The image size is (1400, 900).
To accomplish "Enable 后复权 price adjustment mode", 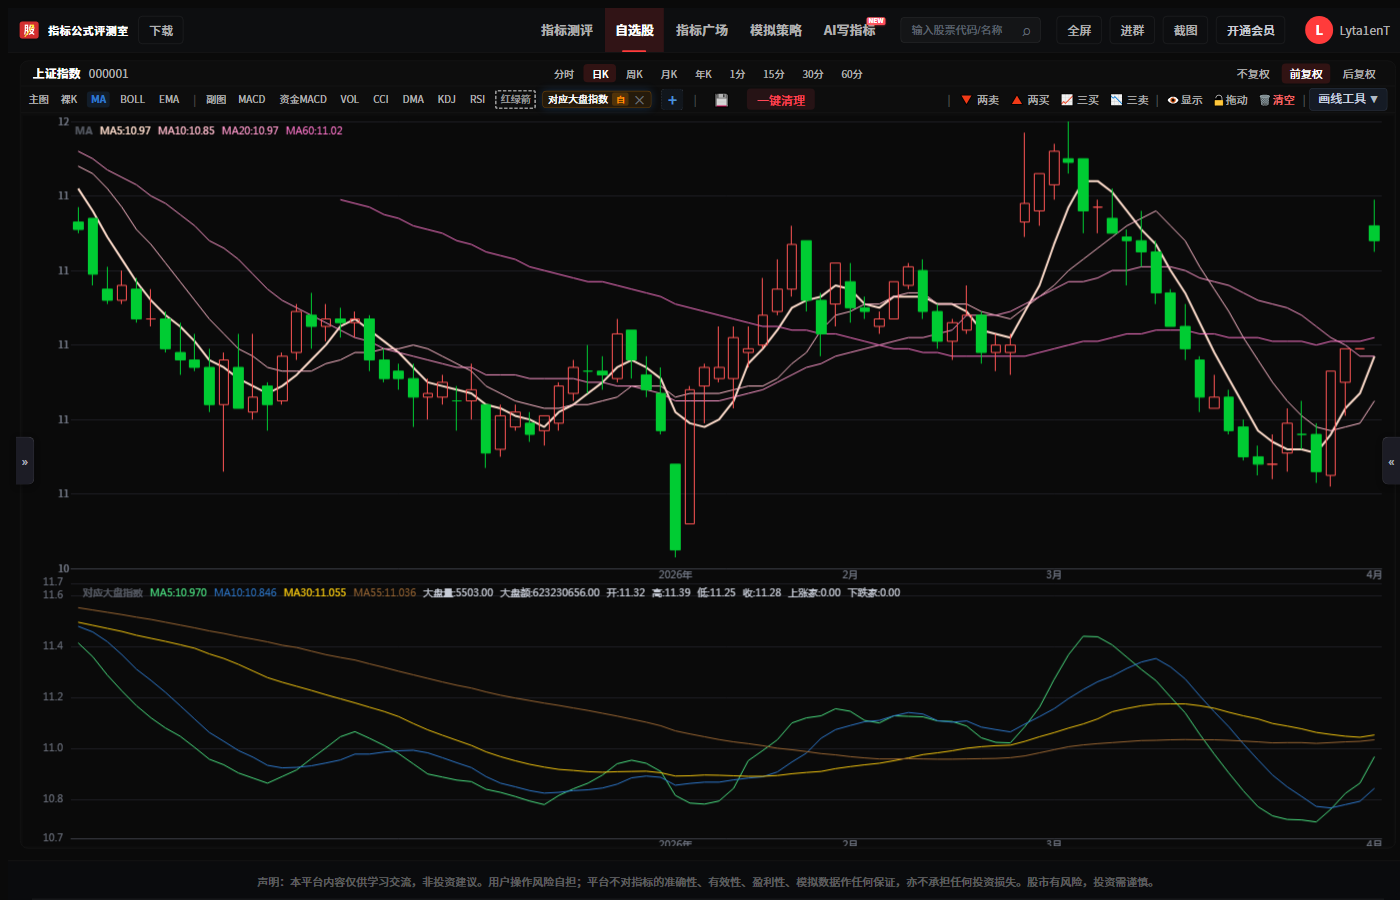I will [1359, 74].
